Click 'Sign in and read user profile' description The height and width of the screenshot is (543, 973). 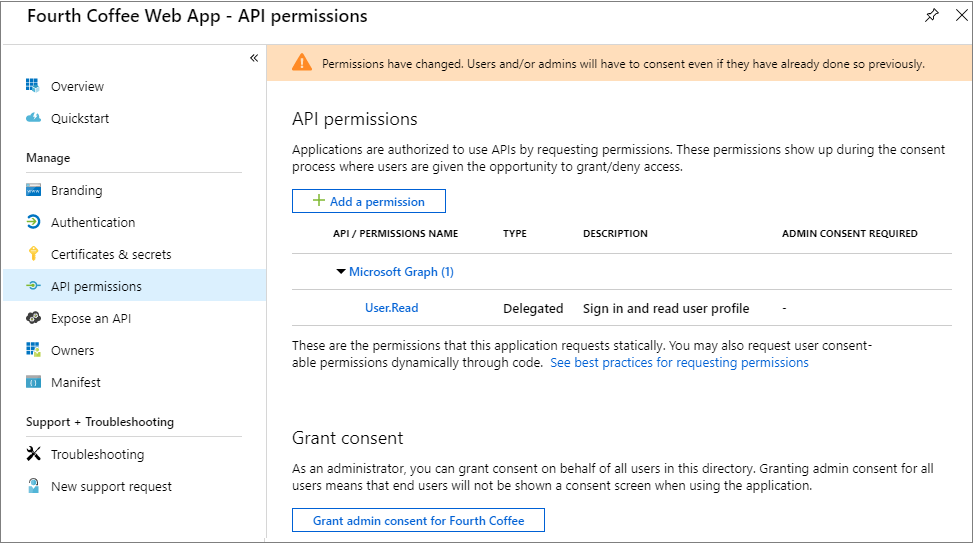click(x=666, y=308)
